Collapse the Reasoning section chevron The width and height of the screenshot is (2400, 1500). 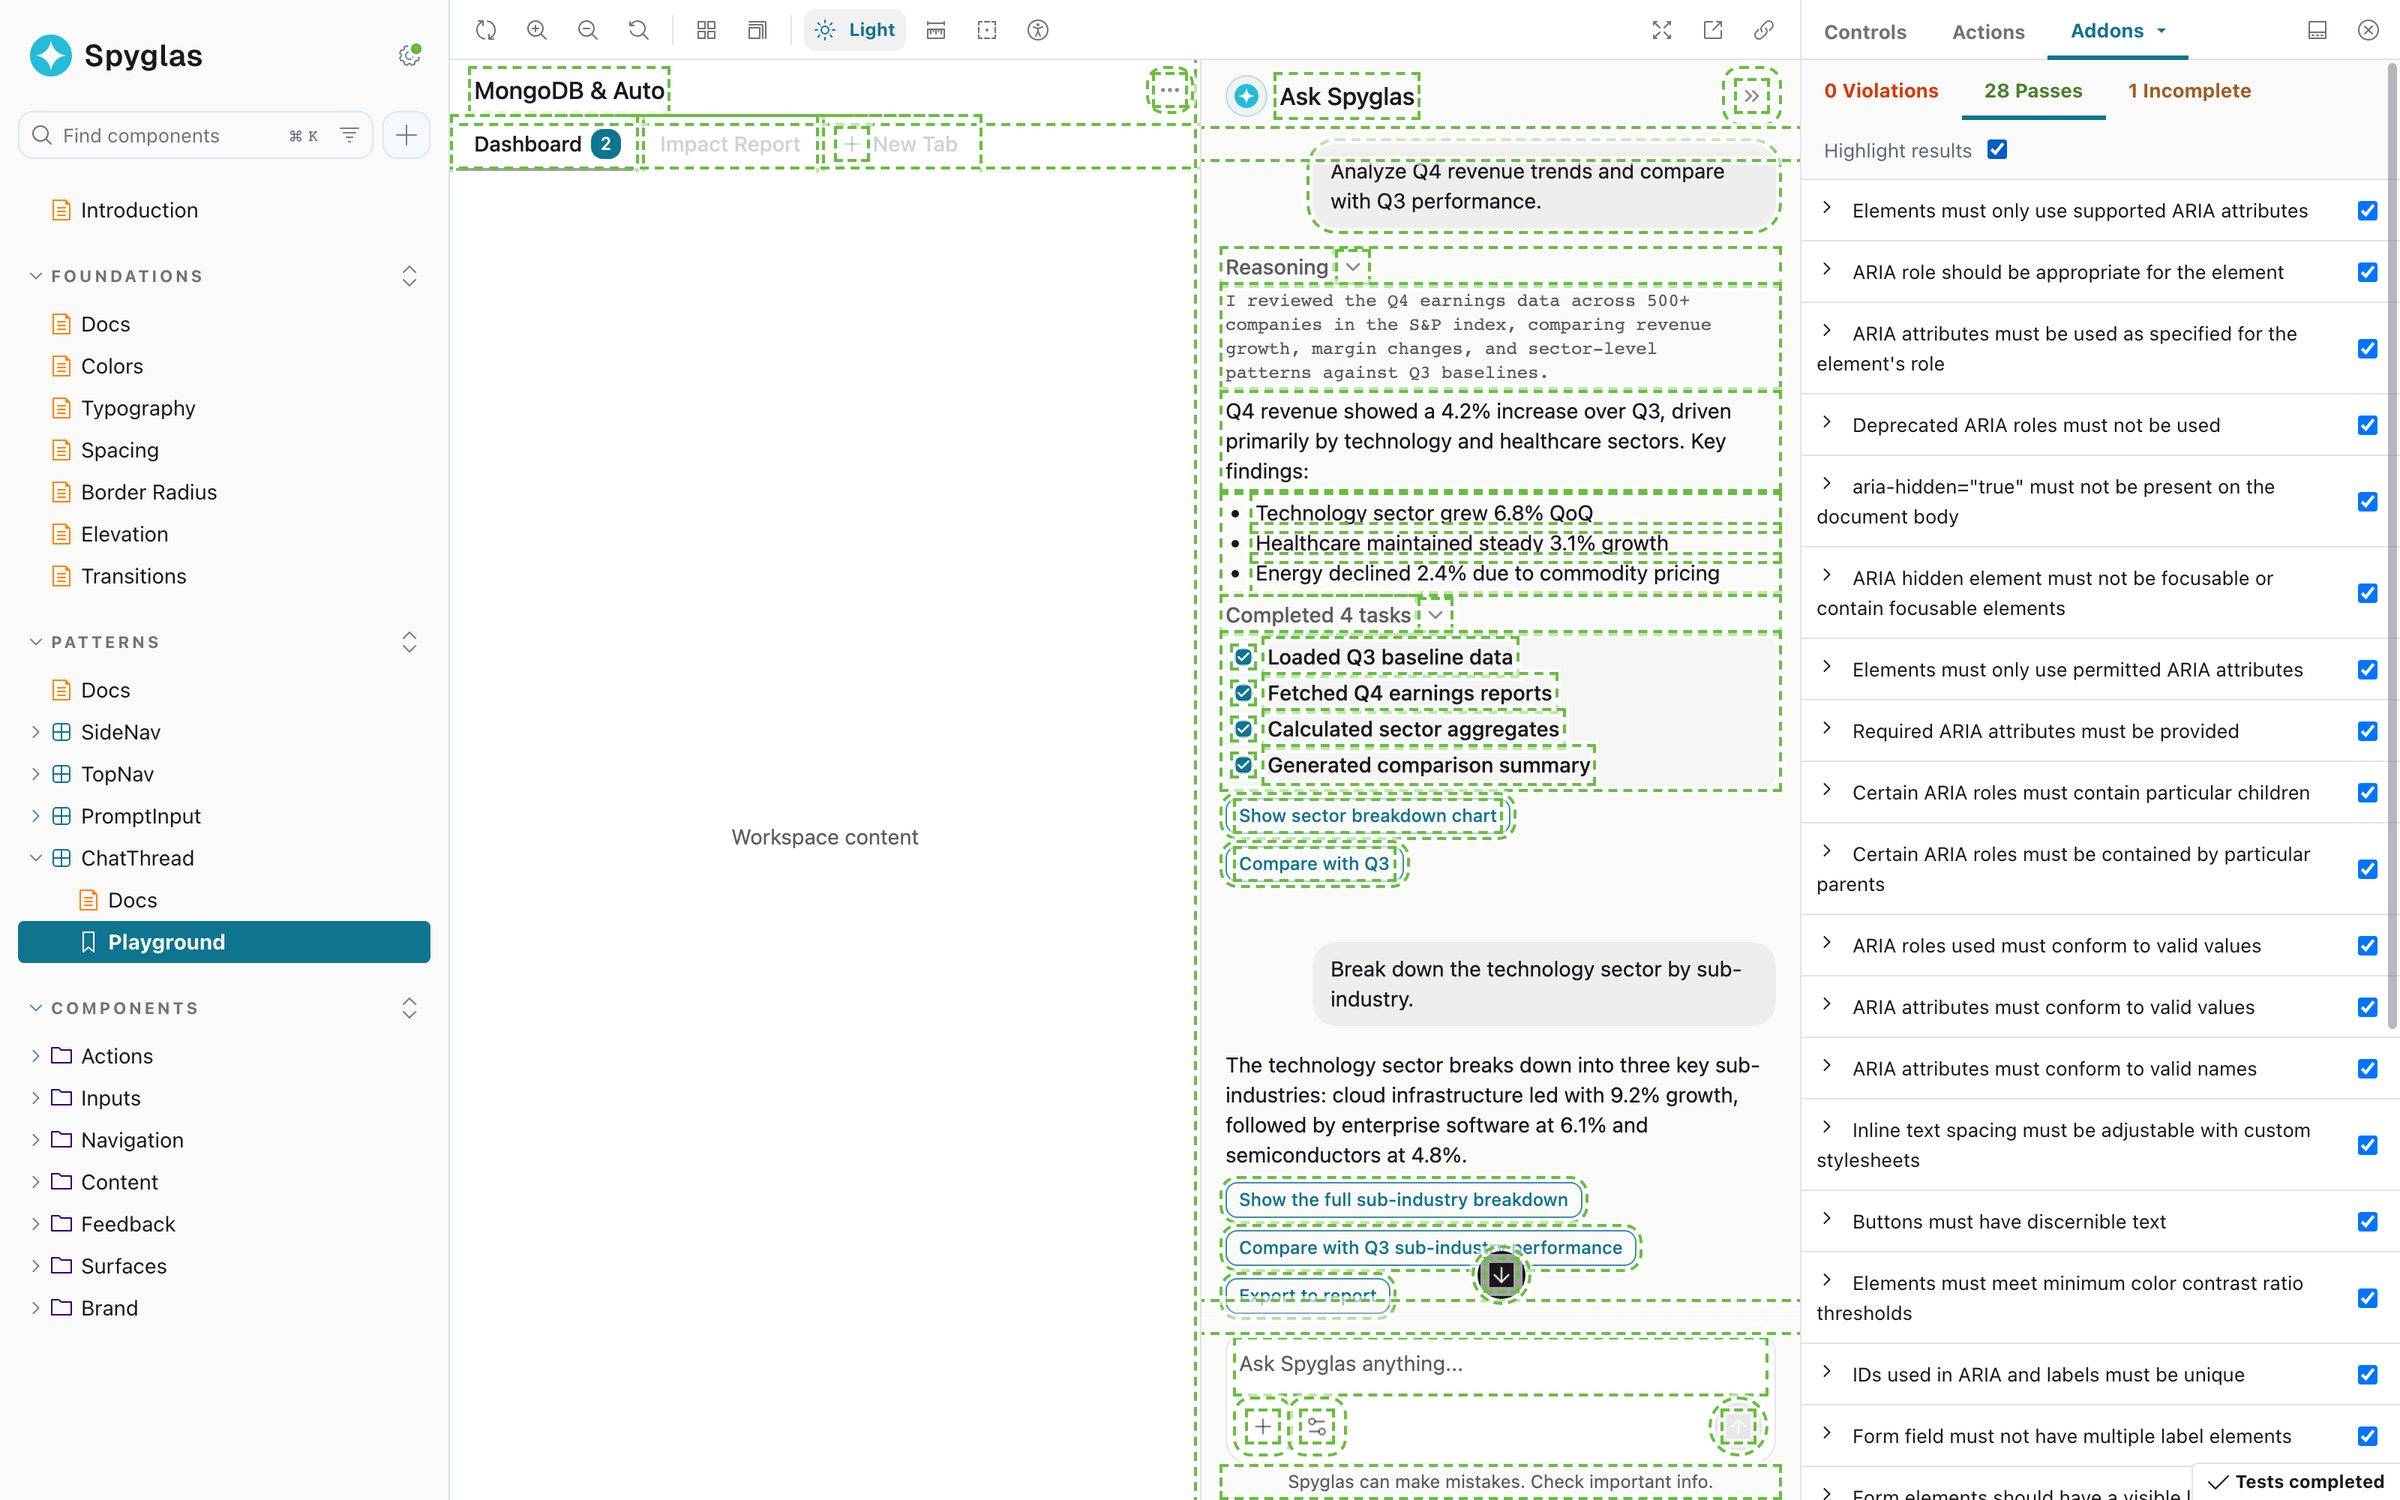click(x=1353, y=267)
